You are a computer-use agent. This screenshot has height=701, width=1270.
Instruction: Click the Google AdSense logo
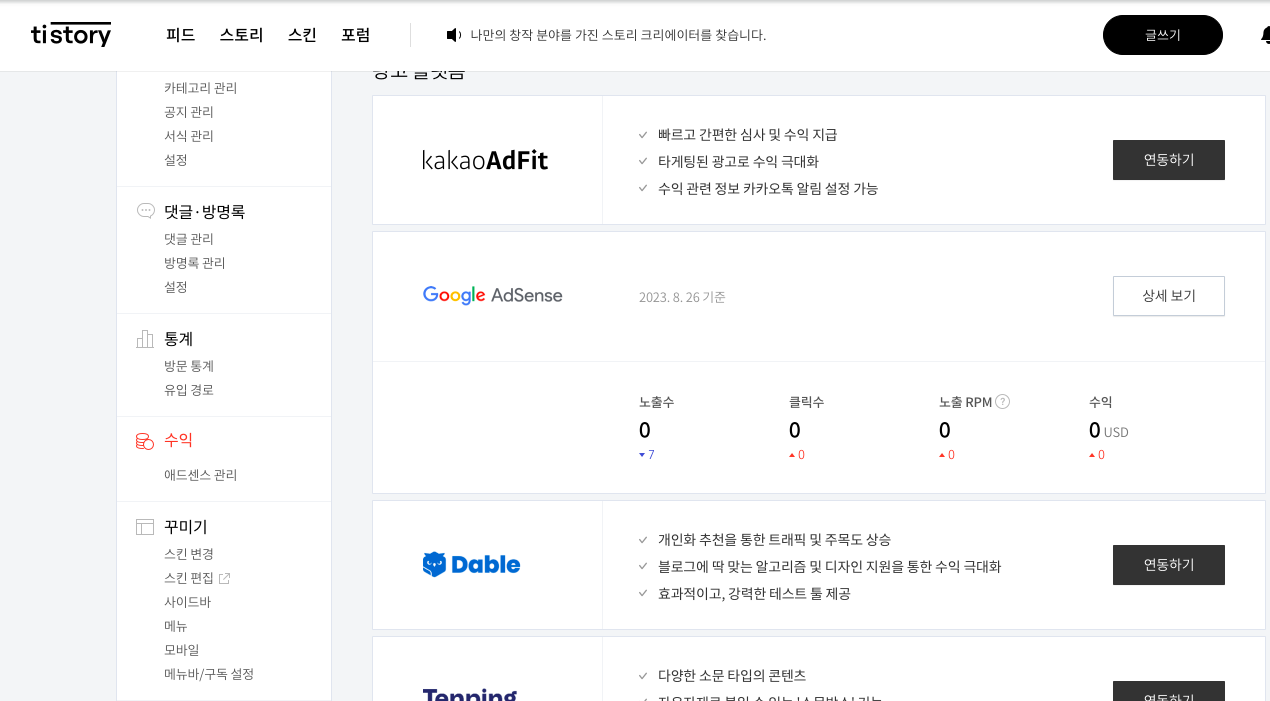pyautogui.click(x=492, y=295)
